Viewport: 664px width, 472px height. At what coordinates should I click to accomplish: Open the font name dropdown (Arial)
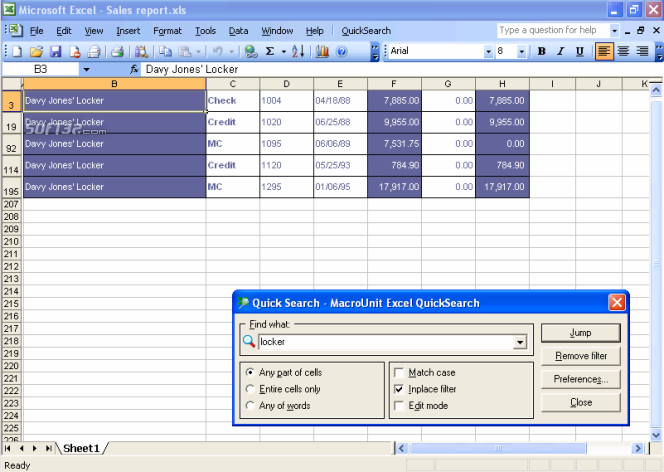[488, 52]
